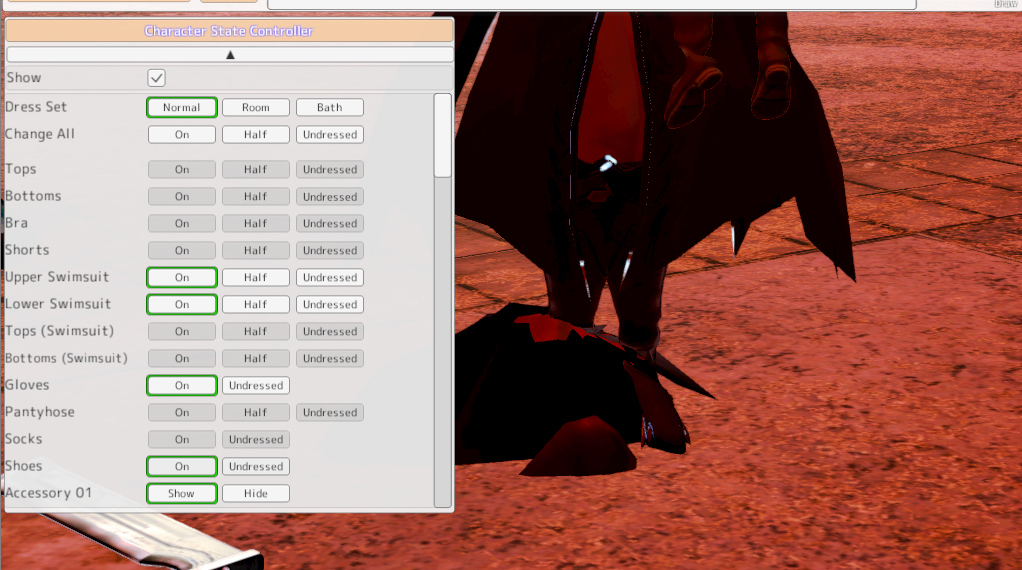Show Accessory 01

pos(182,494)
